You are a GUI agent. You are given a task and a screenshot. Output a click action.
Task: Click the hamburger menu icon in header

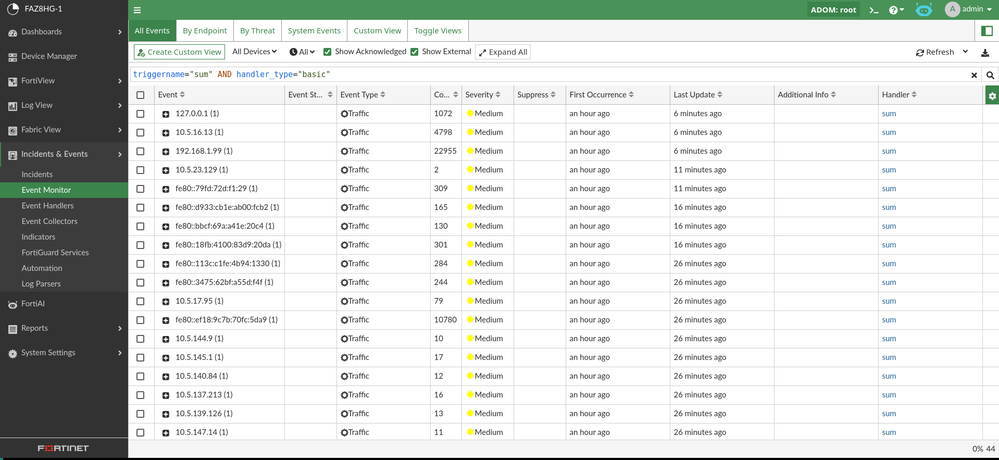(137, 10)
